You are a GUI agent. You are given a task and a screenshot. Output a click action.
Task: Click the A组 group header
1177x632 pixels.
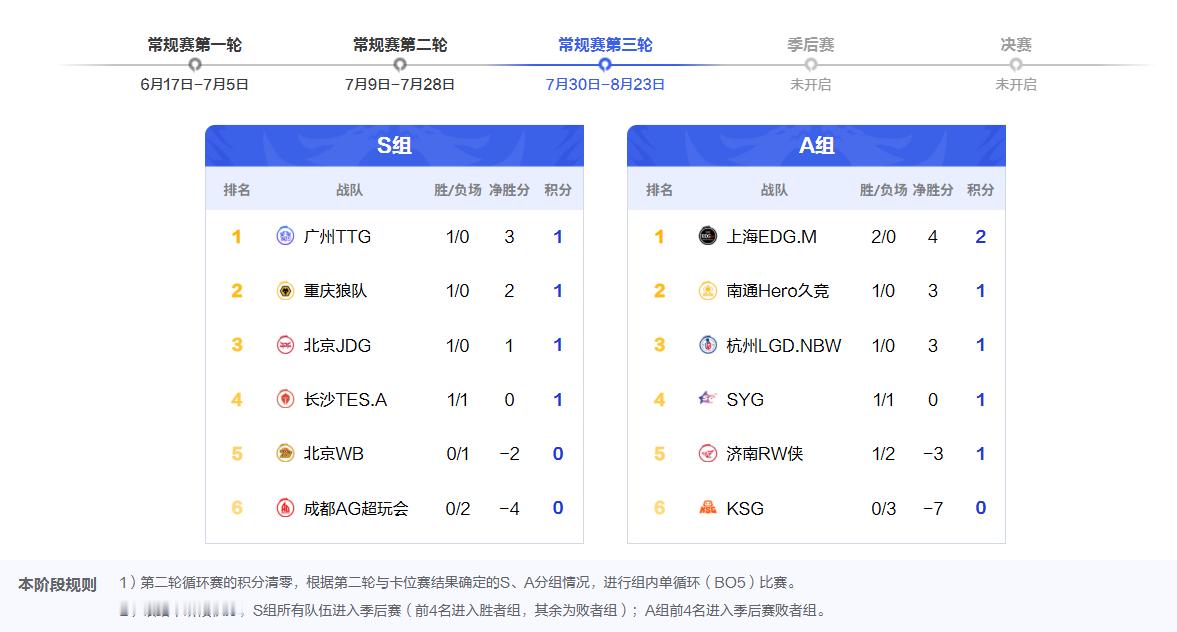point(816,146)
